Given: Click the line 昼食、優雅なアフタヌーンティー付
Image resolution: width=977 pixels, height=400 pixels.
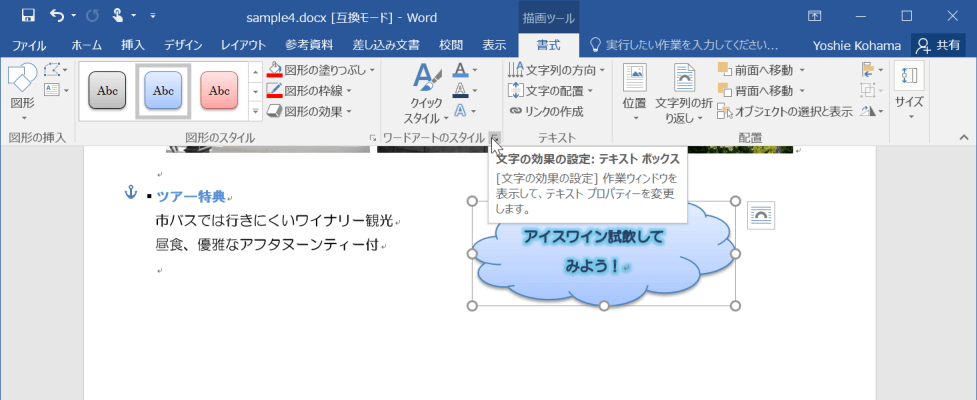Looking at the screenshot, I should coord(267,245).
